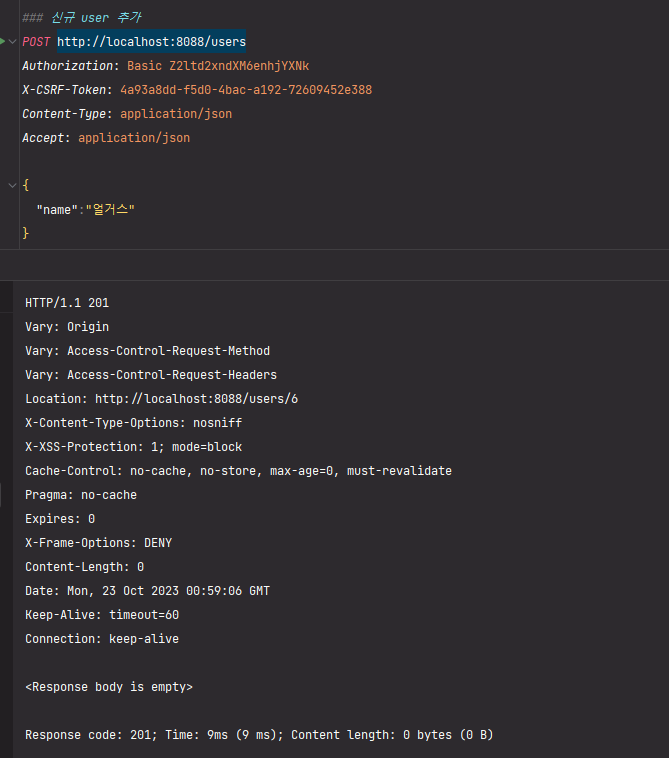Viewport: 669px width, 758px height.
Task: Collapse the POST request fold chevron
Action: tap(13, 42)
